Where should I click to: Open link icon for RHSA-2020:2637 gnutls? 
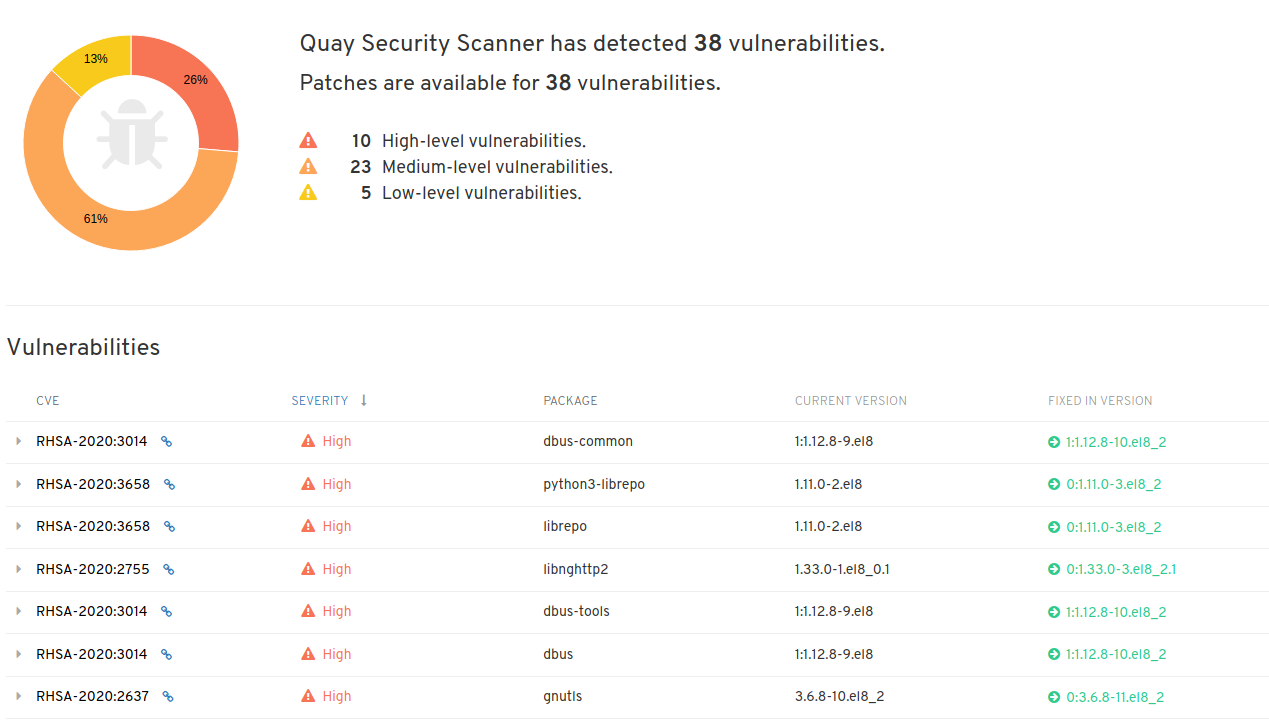(x=169, y=697)
